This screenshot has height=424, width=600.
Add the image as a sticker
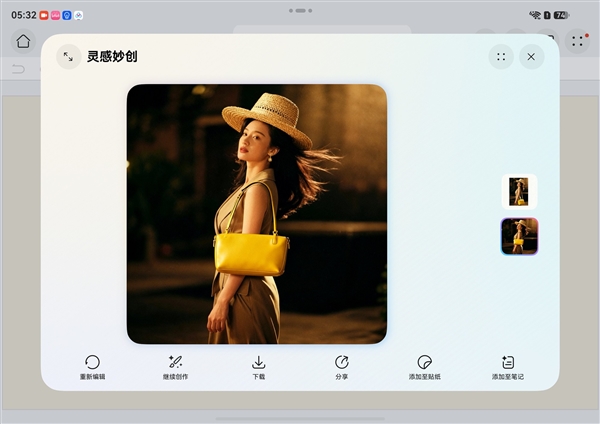click(424, 362)
